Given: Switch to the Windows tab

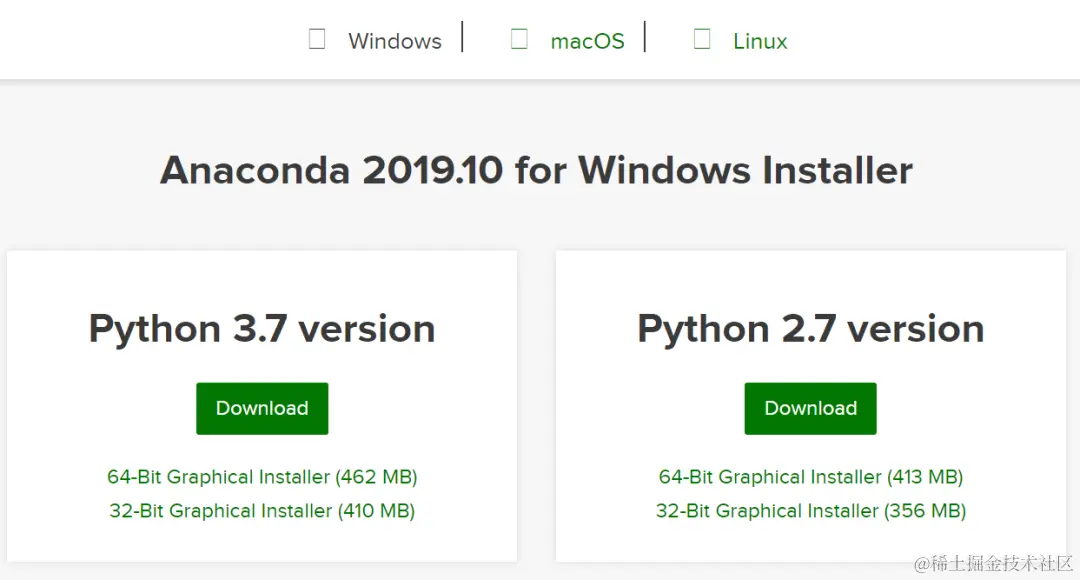Looking at the screenshot, I should (394, 41).
